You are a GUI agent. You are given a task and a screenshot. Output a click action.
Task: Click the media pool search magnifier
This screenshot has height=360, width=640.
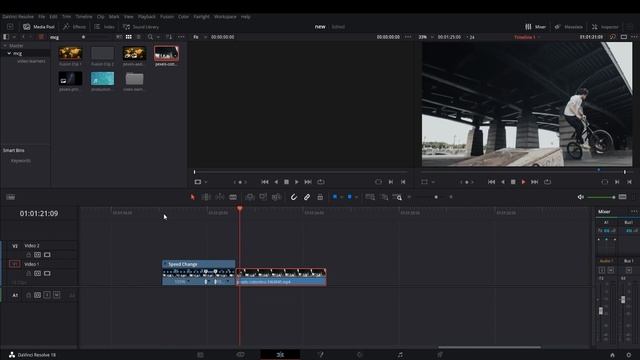150,37
